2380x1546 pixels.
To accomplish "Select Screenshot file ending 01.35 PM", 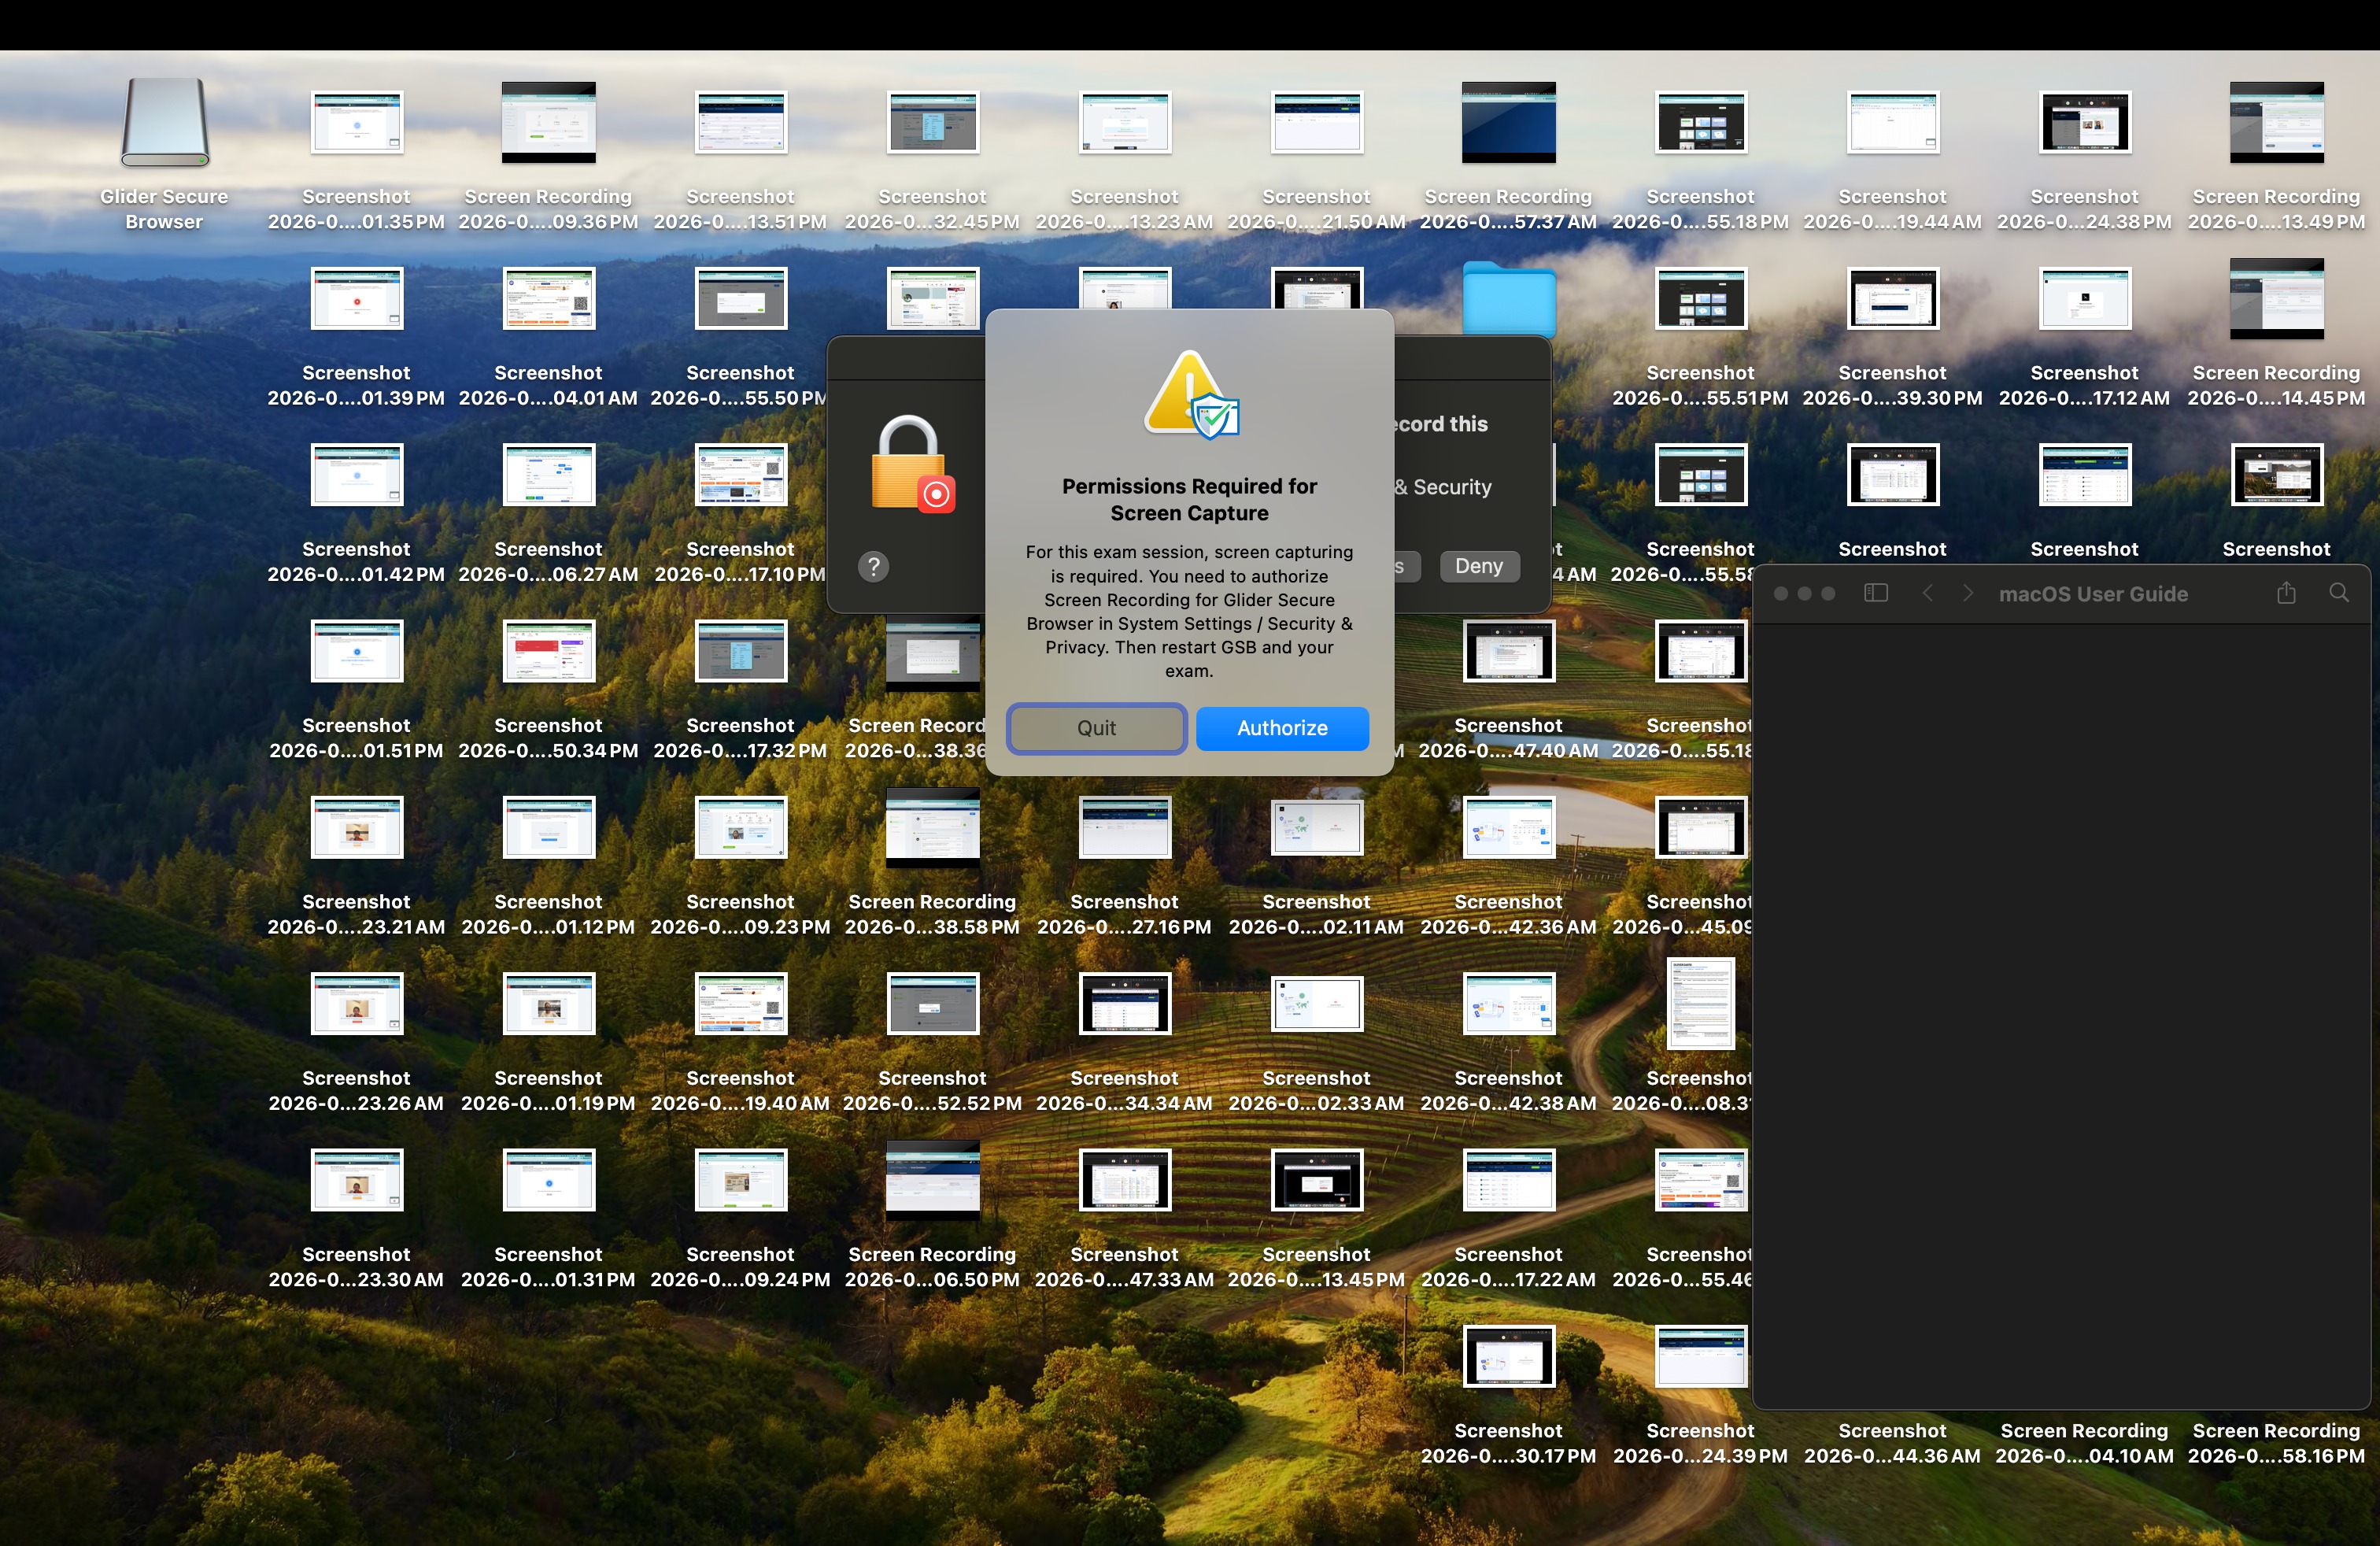I will [357, 122].
